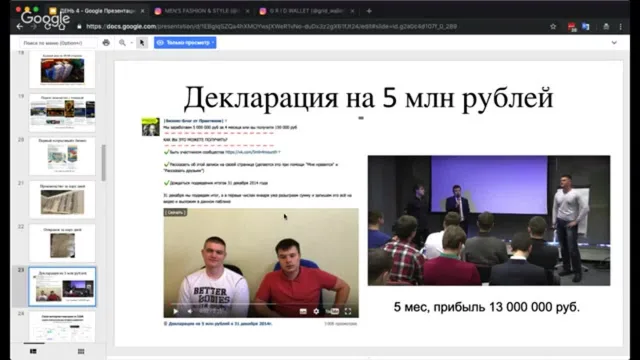Switch to MEN'S FASHION & STYLE tab
Image resolution: width=640 pixels, height=360 pixels.
[202, 11]
